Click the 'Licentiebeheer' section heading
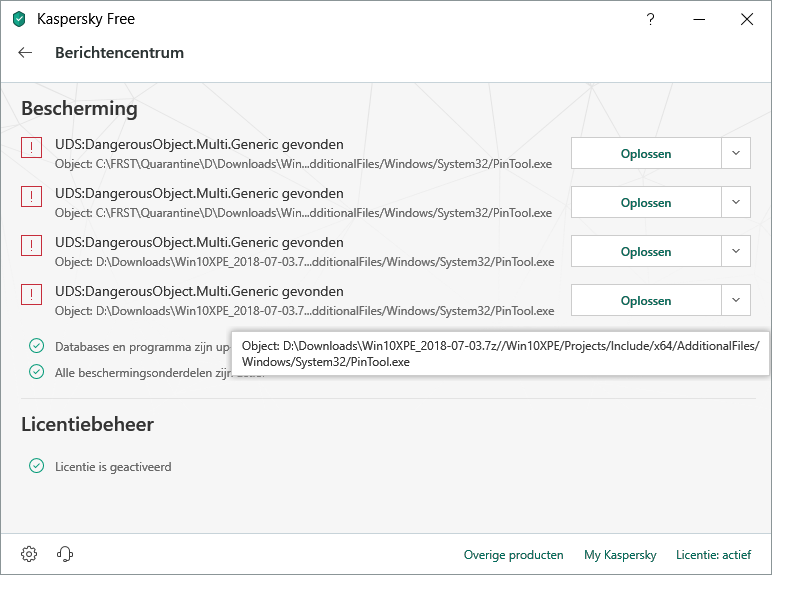The height and width of the screenshot is (600, 800). [87, 424]
